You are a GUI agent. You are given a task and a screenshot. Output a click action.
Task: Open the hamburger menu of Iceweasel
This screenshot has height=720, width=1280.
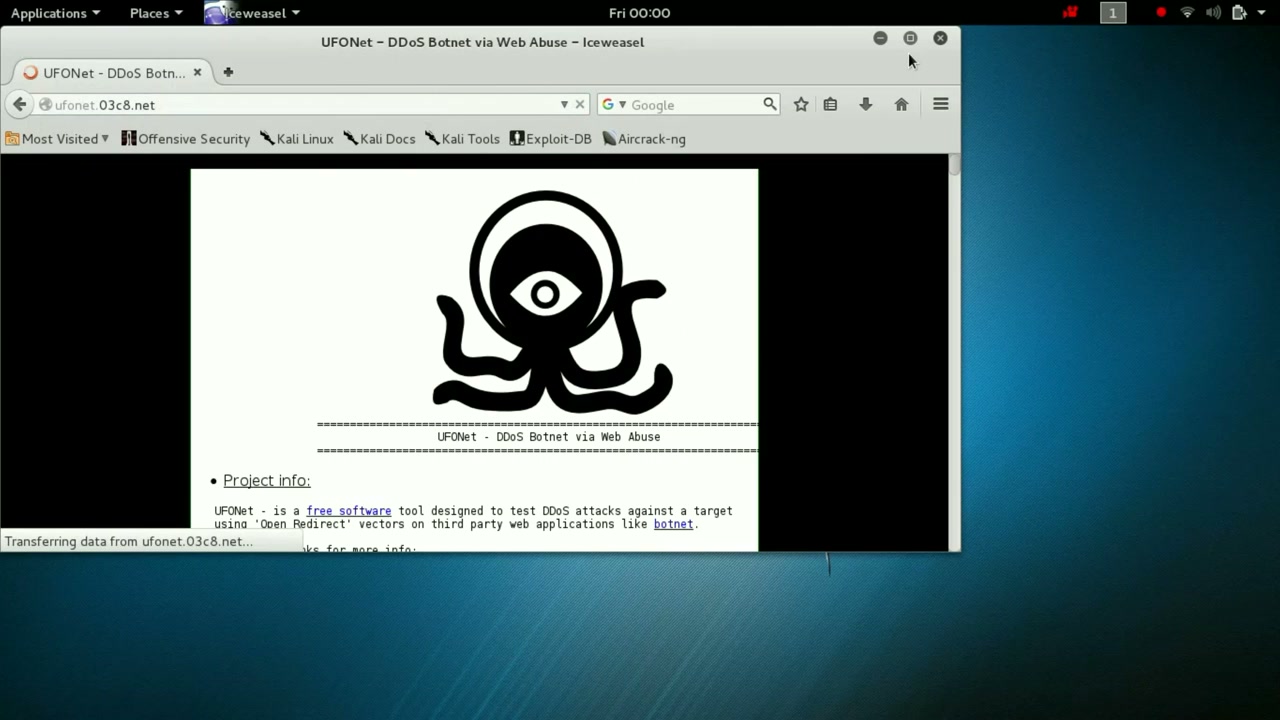pos(940,104)
